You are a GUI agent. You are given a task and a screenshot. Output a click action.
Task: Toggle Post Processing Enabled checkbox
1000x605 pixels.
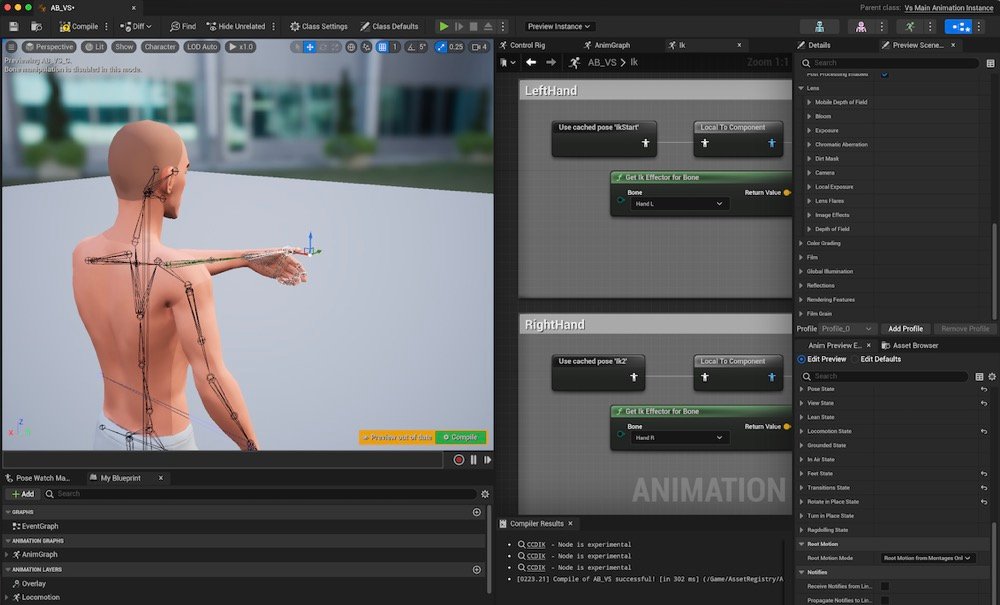coord(884,75)
